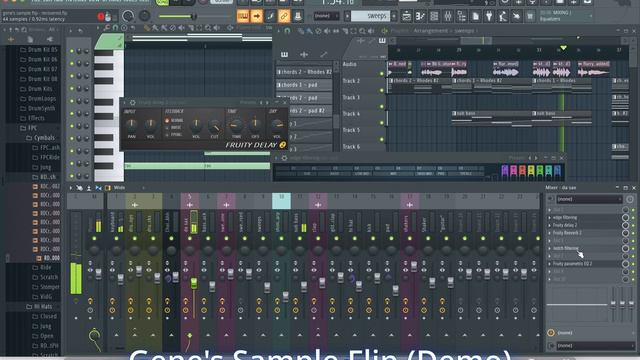Click the da sax mixer track volume fader
Image resolution: width=640 pixels, height=360 pixels.
[194, 283]
